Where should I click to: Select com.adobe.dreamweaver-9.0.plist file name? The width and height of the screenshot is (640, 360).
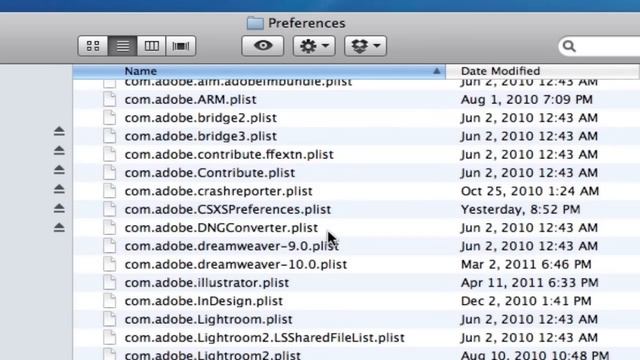(231, 246)
